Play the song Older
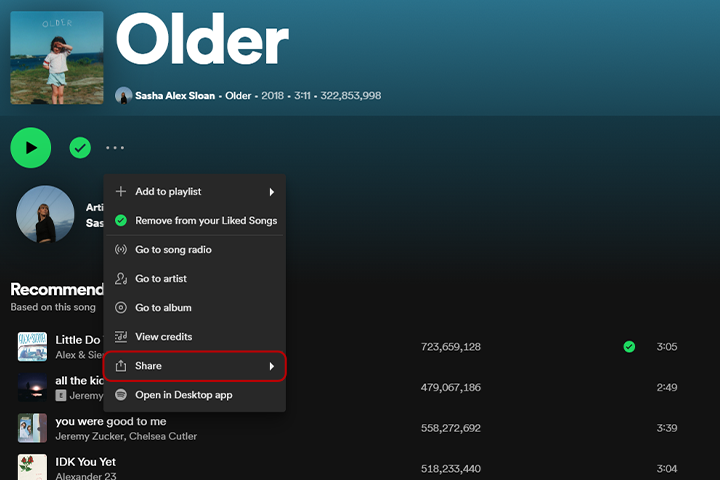Screen dimensions: 720x480 [x=31, y=148]
